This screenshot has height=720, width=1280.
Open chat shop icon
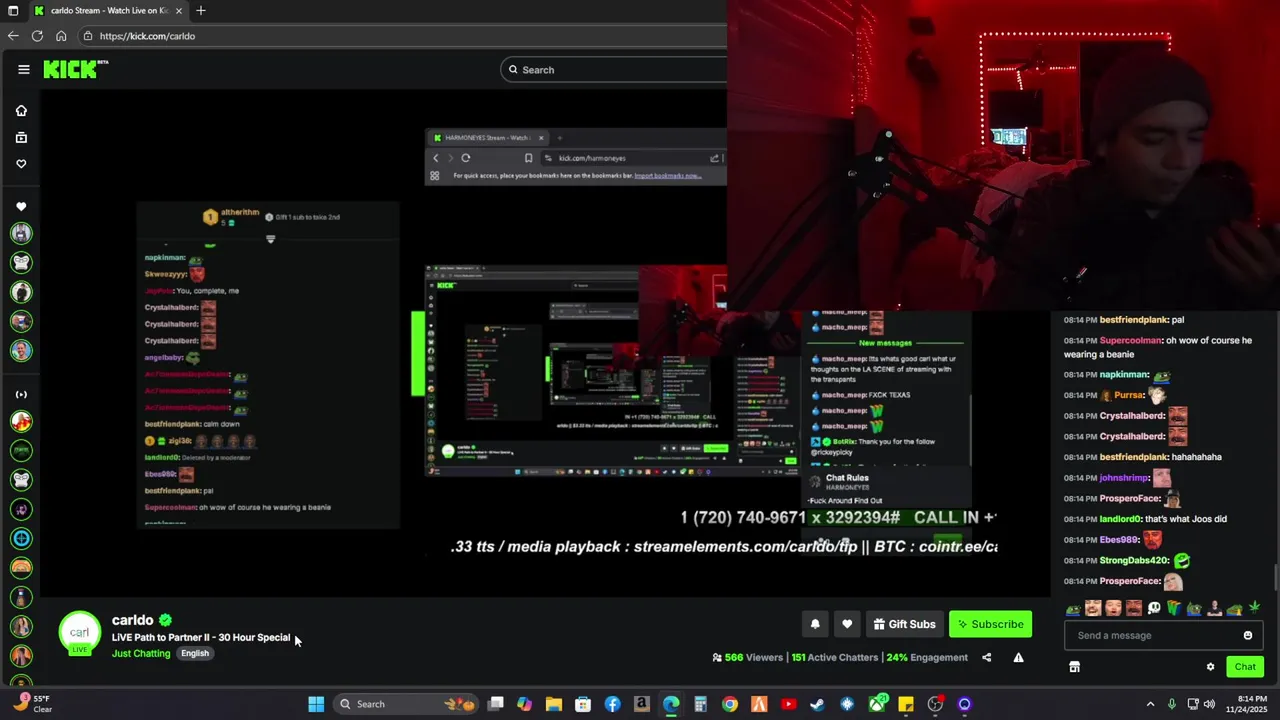point(1074,667)
